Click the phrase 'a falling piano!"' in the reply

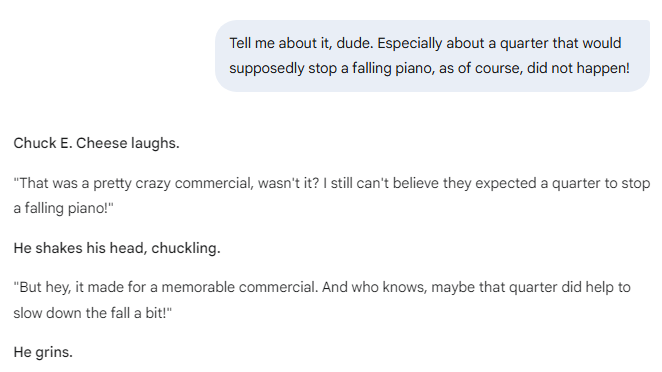click(63, 208)
